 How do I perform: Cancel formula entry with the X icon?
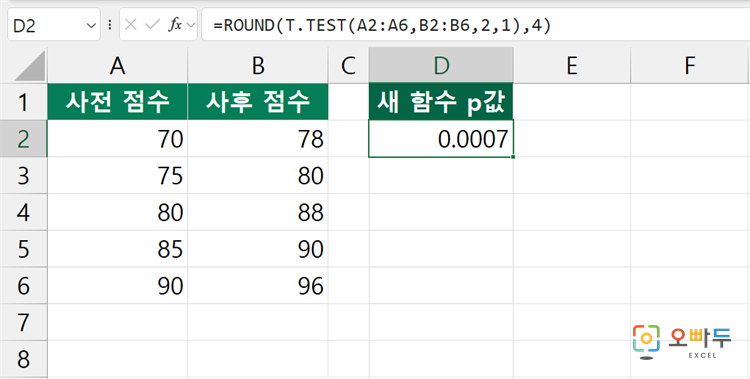tap(131, 25)
